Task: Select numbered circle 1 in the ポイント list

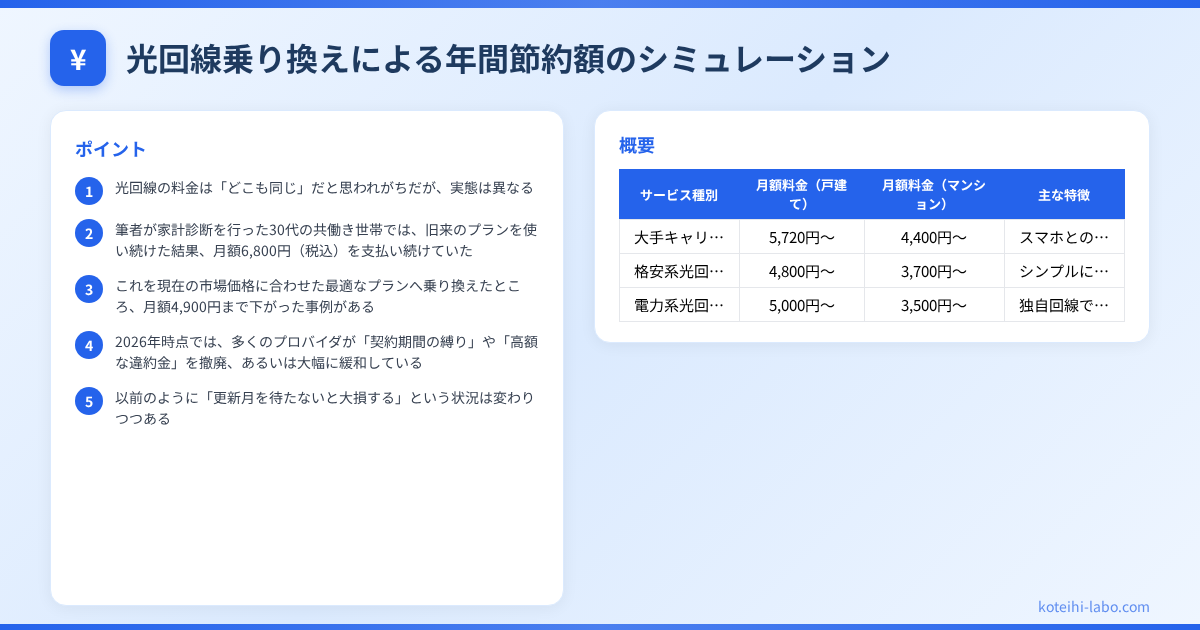Action: click(x=89, y=190)
